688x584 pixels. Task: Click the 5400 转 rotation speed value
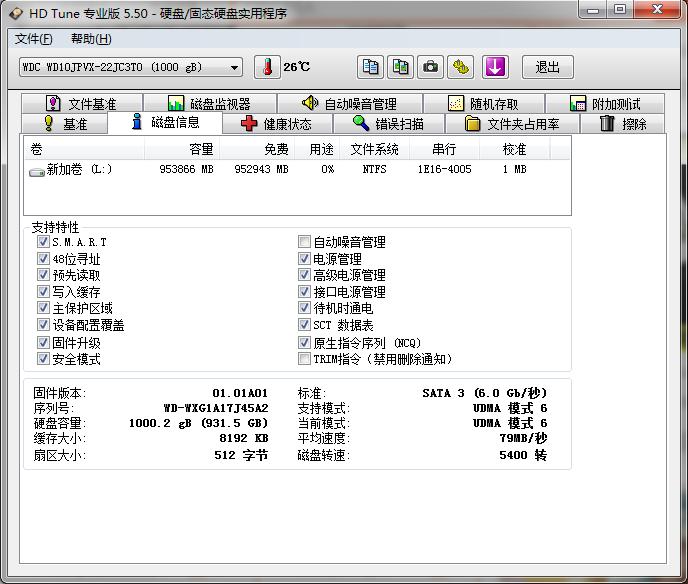pos(523,455)
